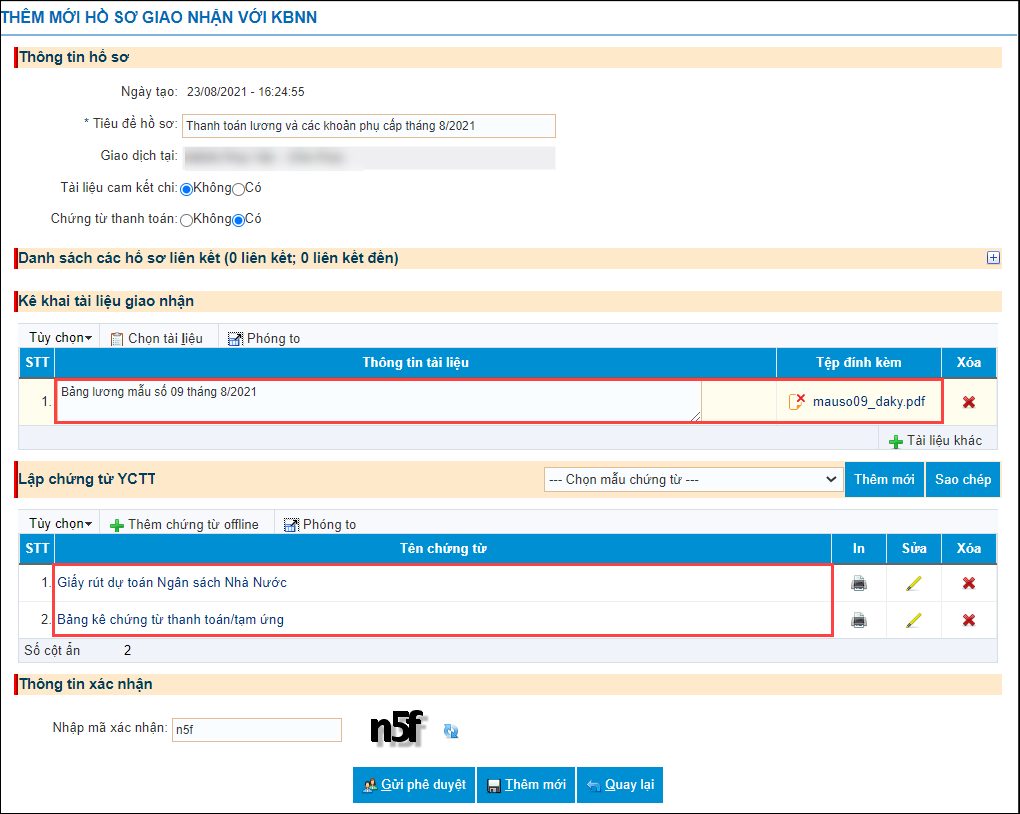Select Có for Tài liệu cam kết chi
This screenshot has height=814, width=1020.
[239, 189]
